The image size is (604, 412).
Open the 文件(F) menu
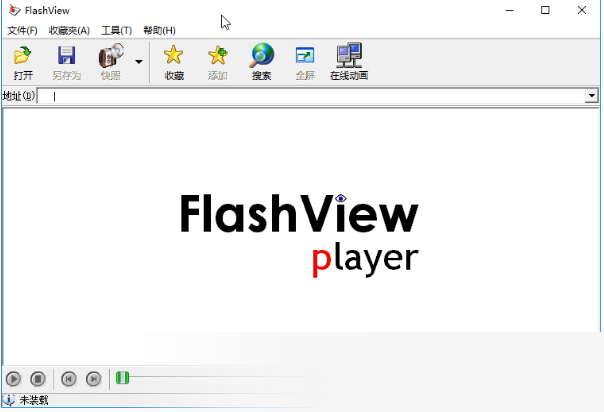click(22, 30)
